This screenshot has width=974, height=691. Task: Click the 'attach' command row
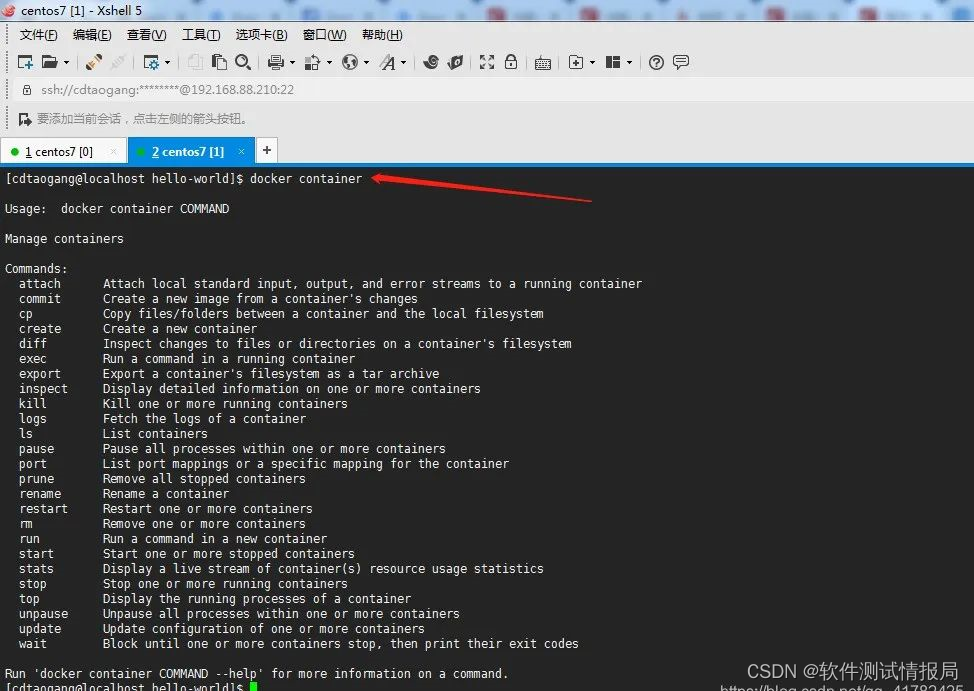[330, 284]
